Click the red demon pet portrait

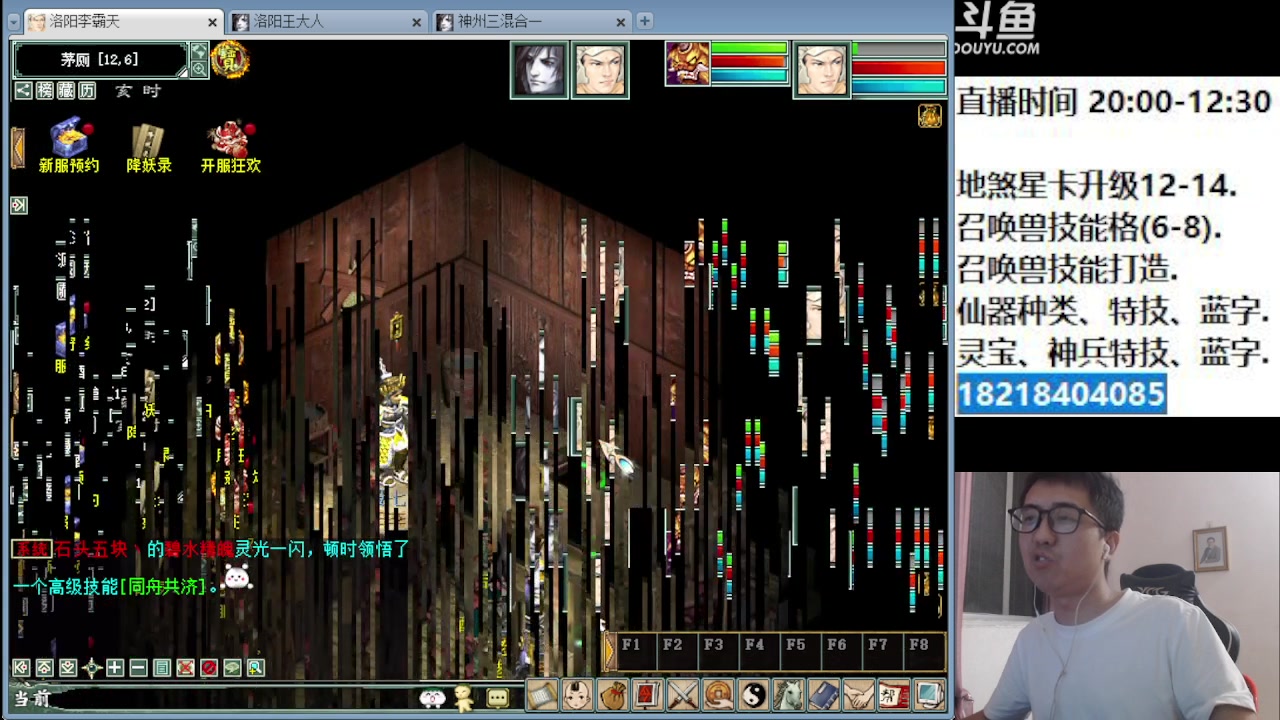[688, 63]
